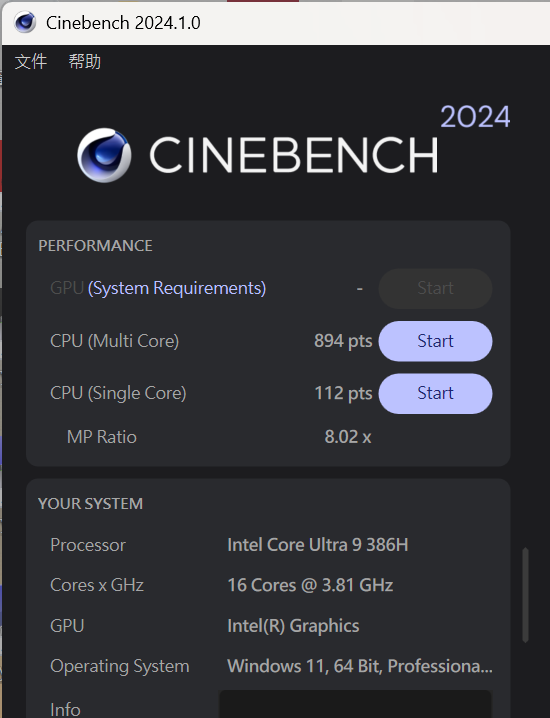This screenshot has height=718, width=550.
Task: Click the system panel vertical scrollbar
Action: pos(525,595)
